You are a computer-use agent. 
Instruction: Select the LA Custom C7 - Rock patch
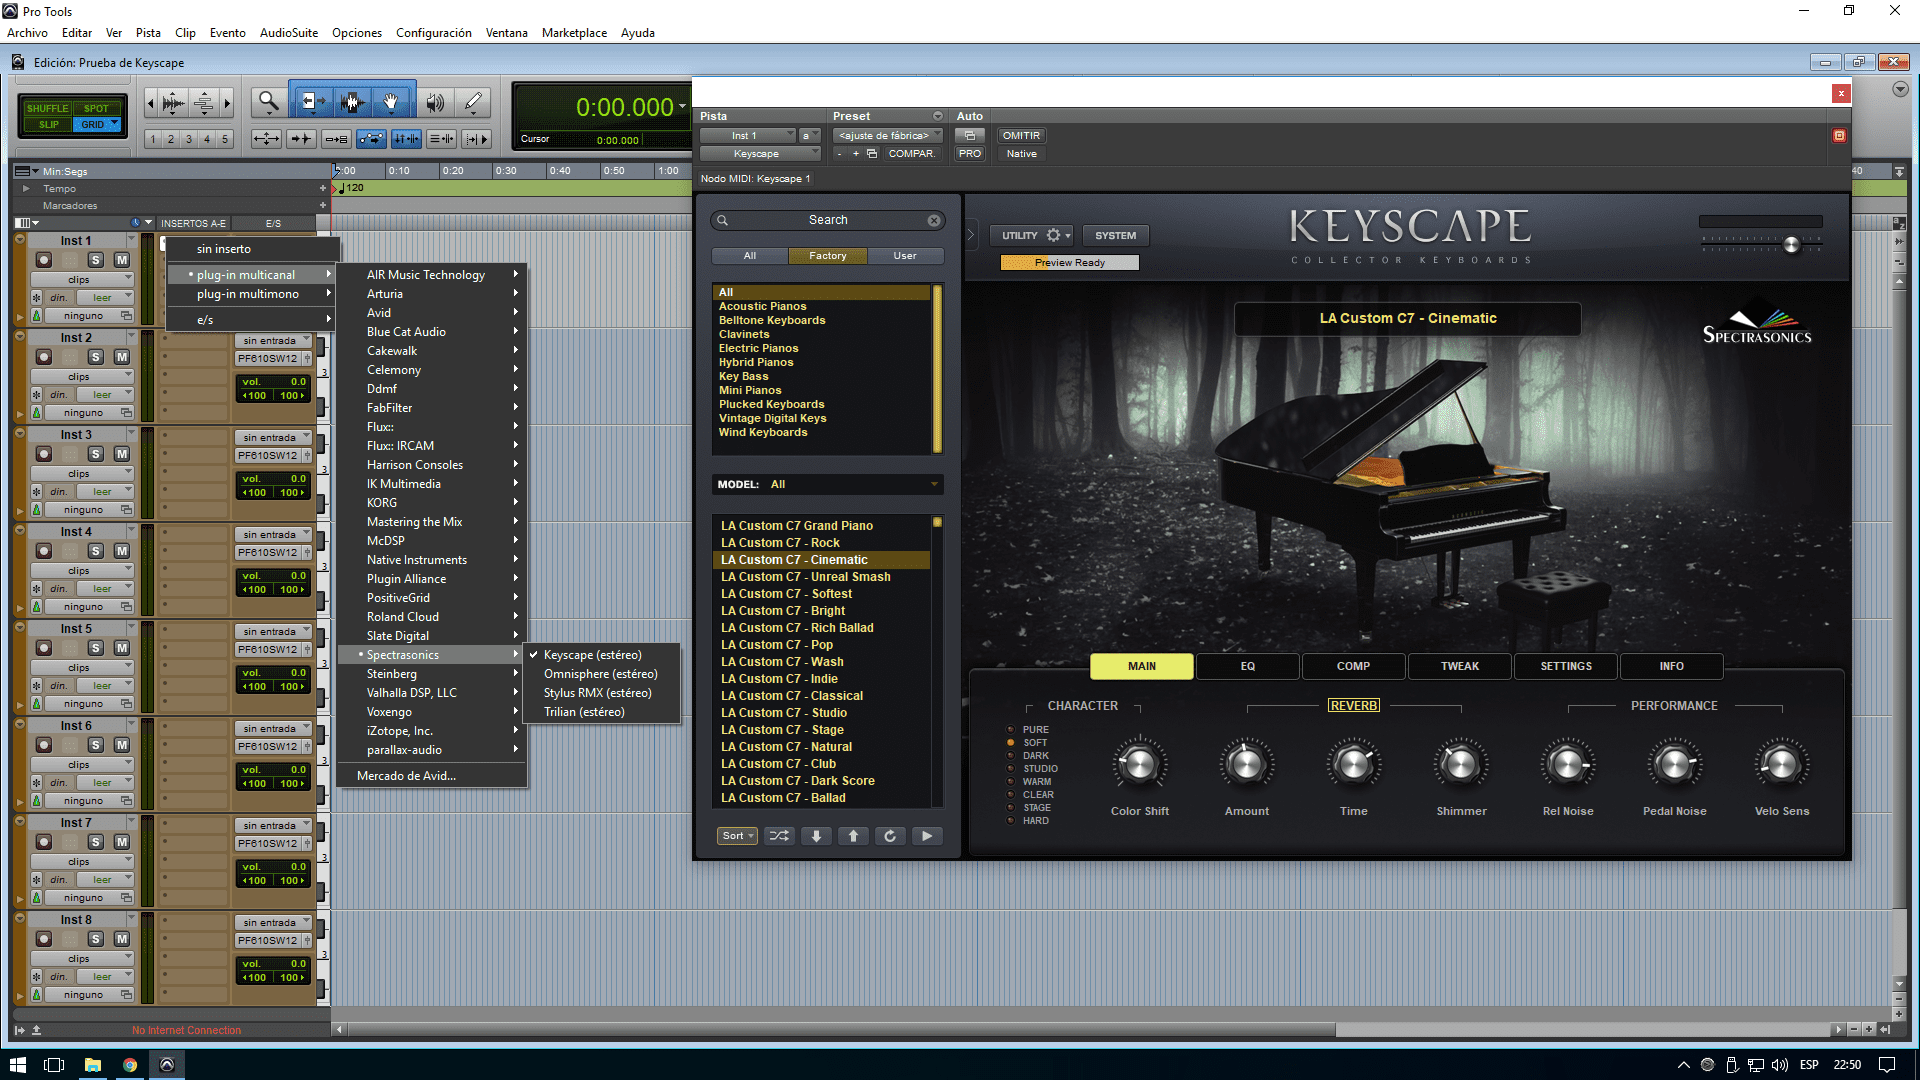(x=780, y=543)
